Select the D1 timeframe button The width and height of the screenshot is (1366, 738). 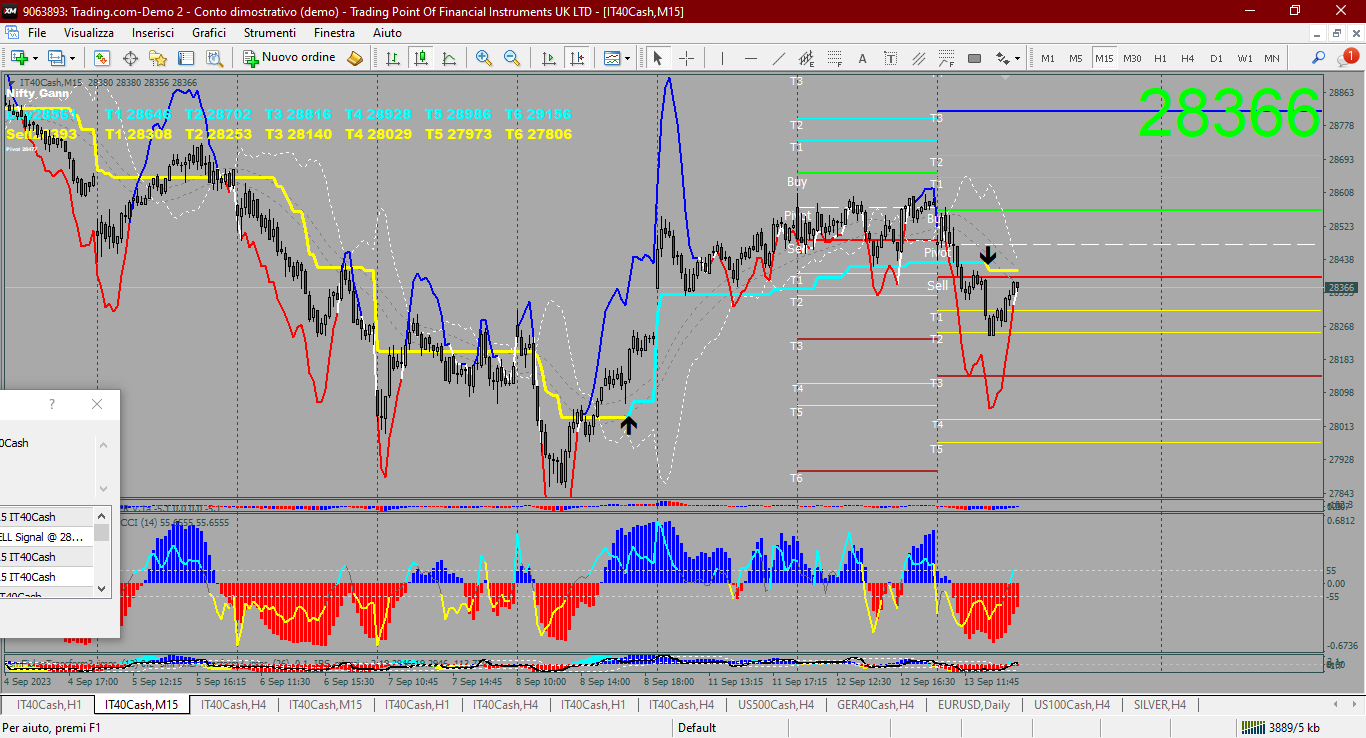tap(1216, 58)
